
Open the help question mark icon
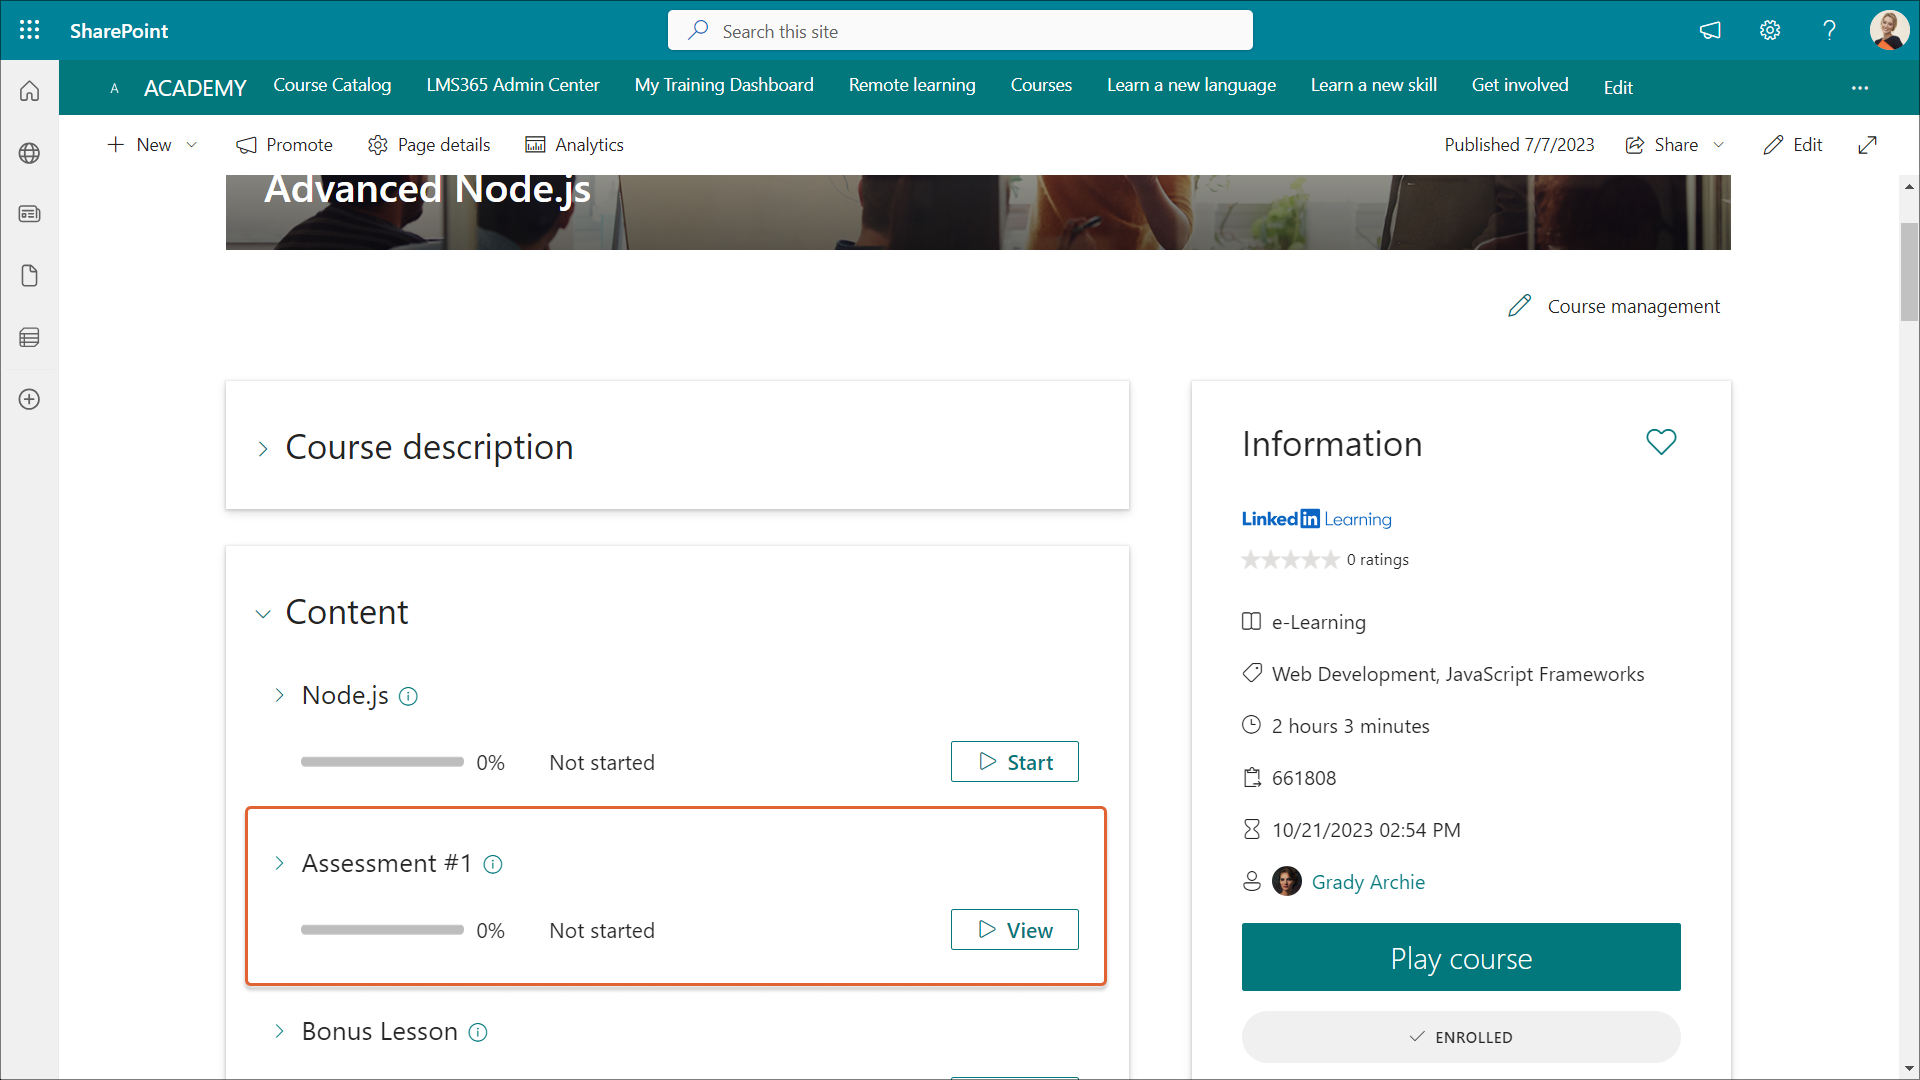(x=1829, y=30)
